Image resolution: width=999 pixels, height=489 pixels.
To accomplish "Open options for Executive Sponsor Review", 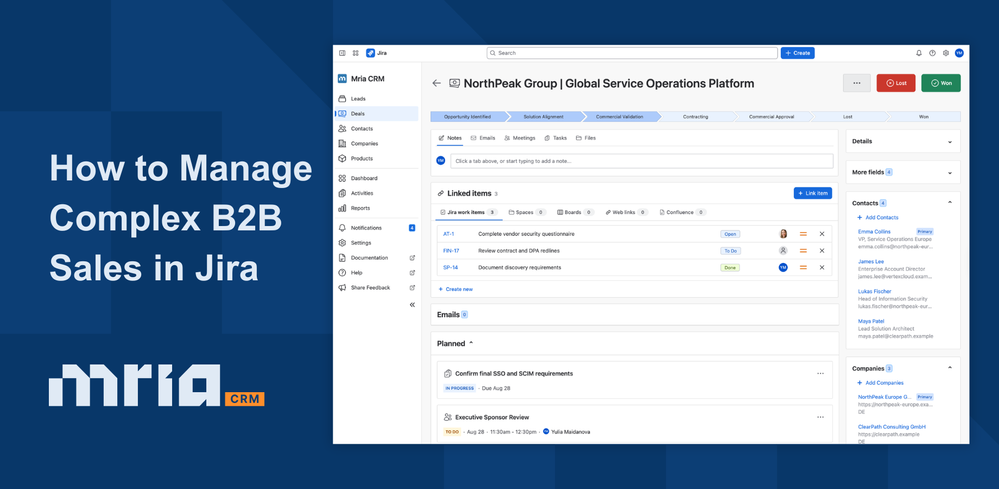I will pyautogui.click(x=820, y=417).
